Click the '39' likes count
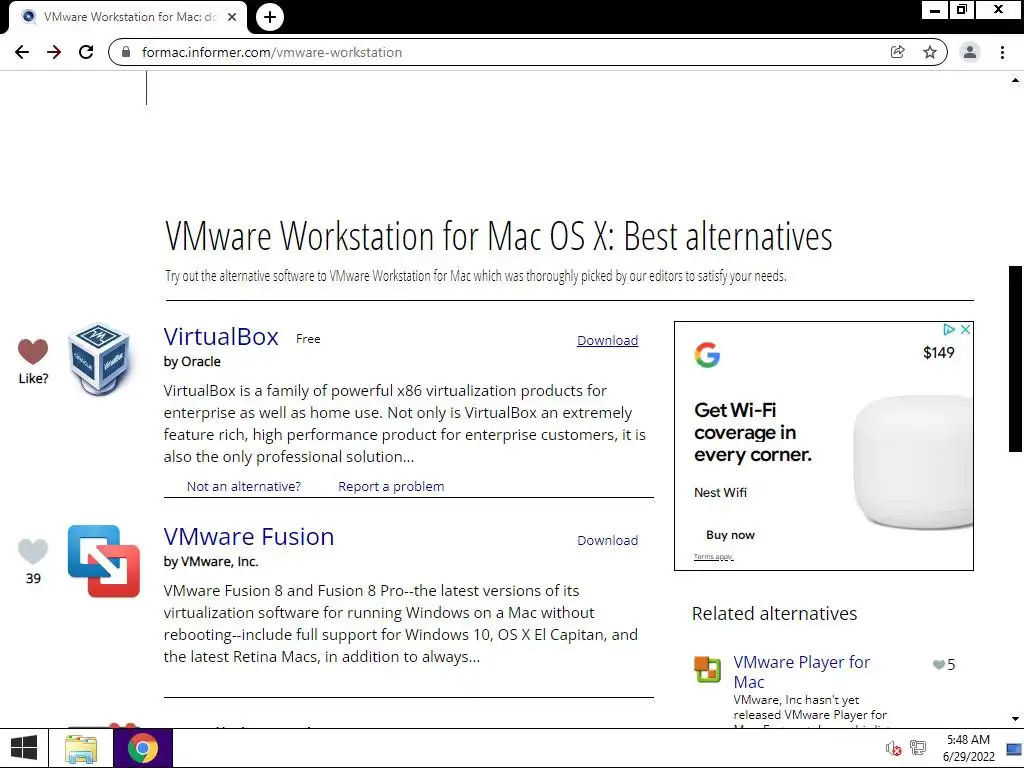 33,579
